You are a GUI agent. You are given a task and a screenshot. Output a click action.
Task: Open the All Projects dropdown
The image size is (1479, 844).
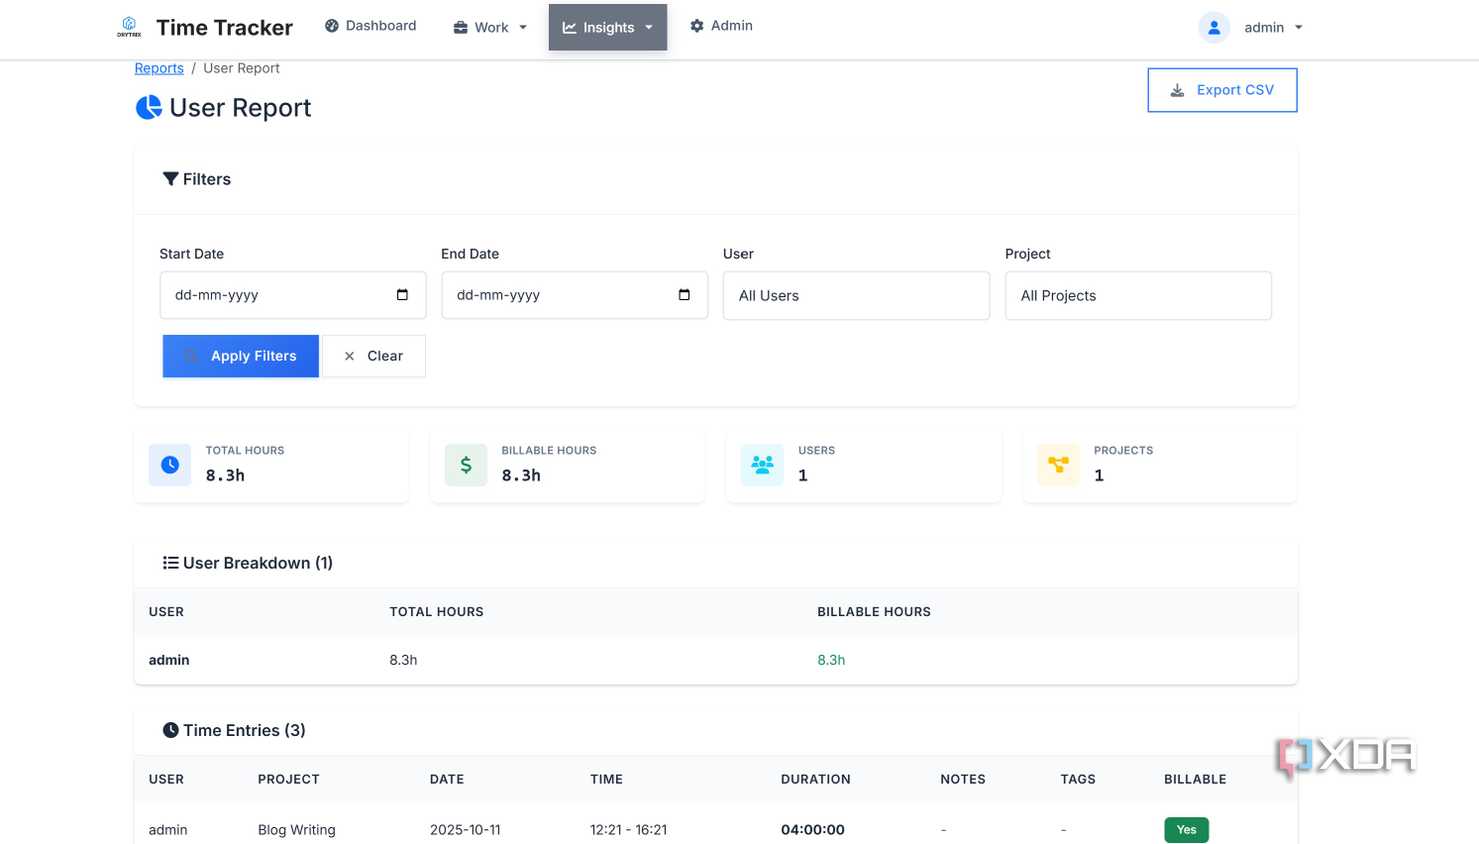(1138, 296)
